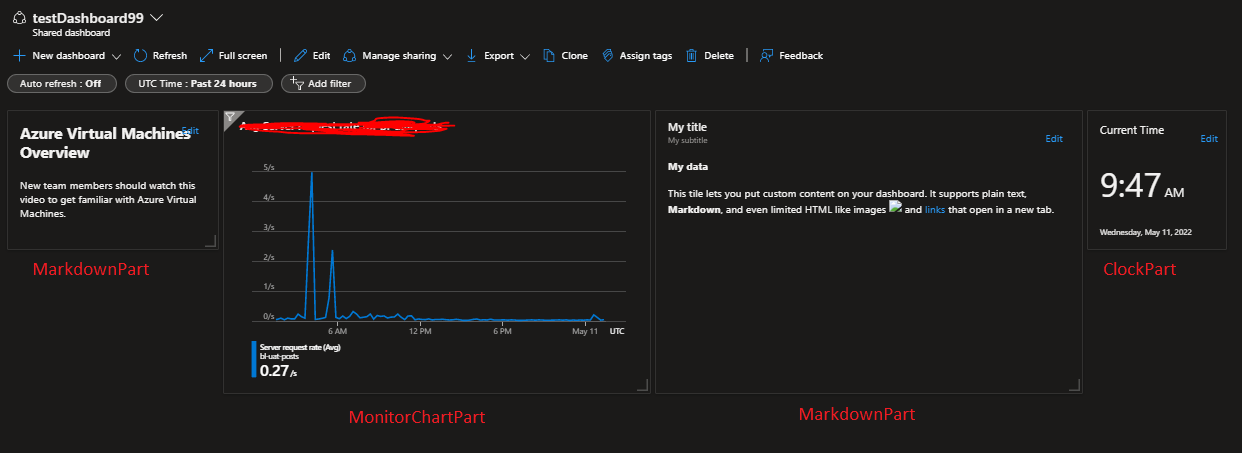The width and height of the screenshot is (1242, 453).
Task: Click the My data bold heading
Action: pos(687,166)
